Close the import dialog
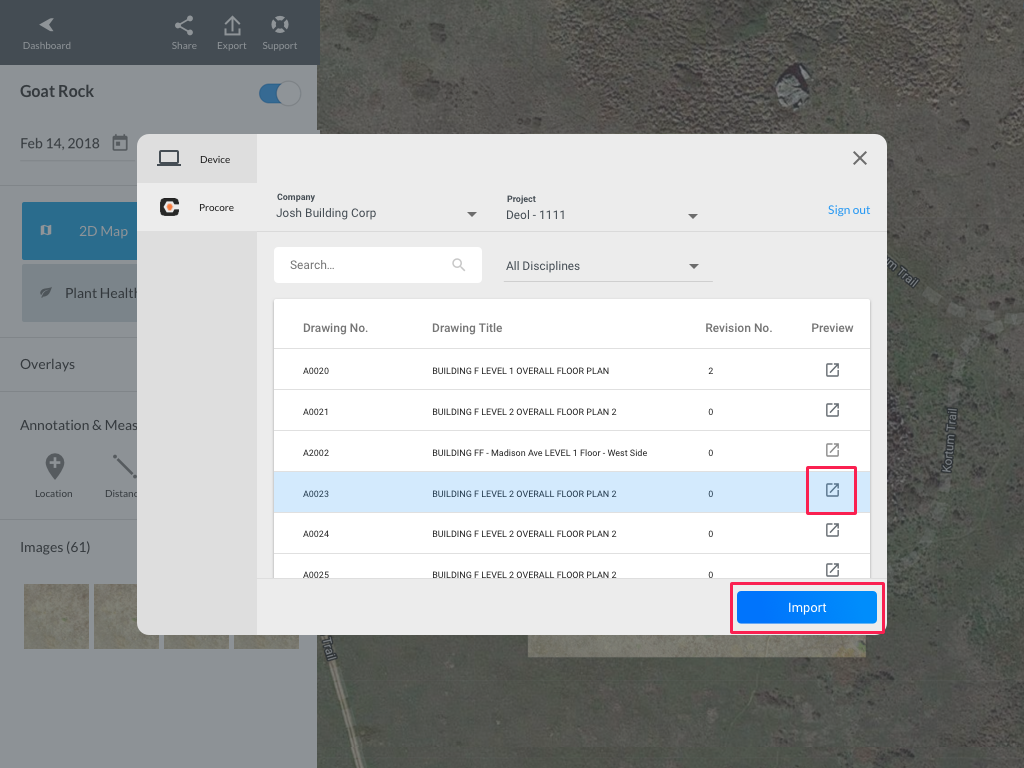 pos(859,158)
